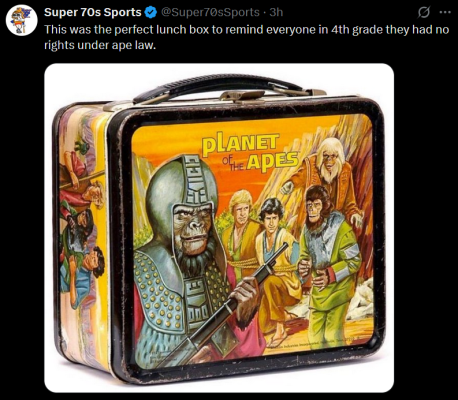Screen dimensions: 458x400
Task: Click the slashed-circle Grok icon
Action: pos(424,12)
